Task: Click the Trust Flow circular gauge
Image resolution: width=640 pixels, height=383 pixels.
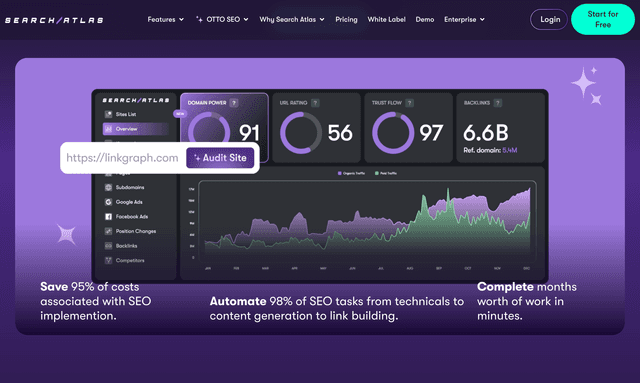Action: 393,133
